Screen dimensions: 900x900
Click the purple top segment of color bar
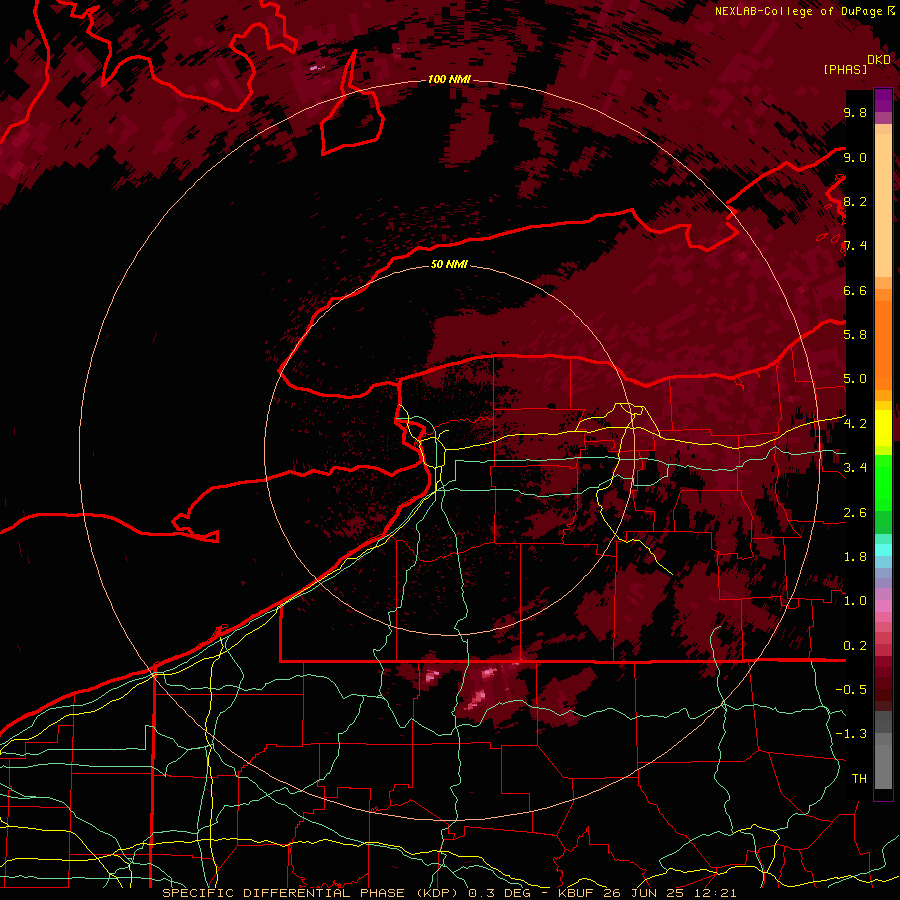coord(883,101)
